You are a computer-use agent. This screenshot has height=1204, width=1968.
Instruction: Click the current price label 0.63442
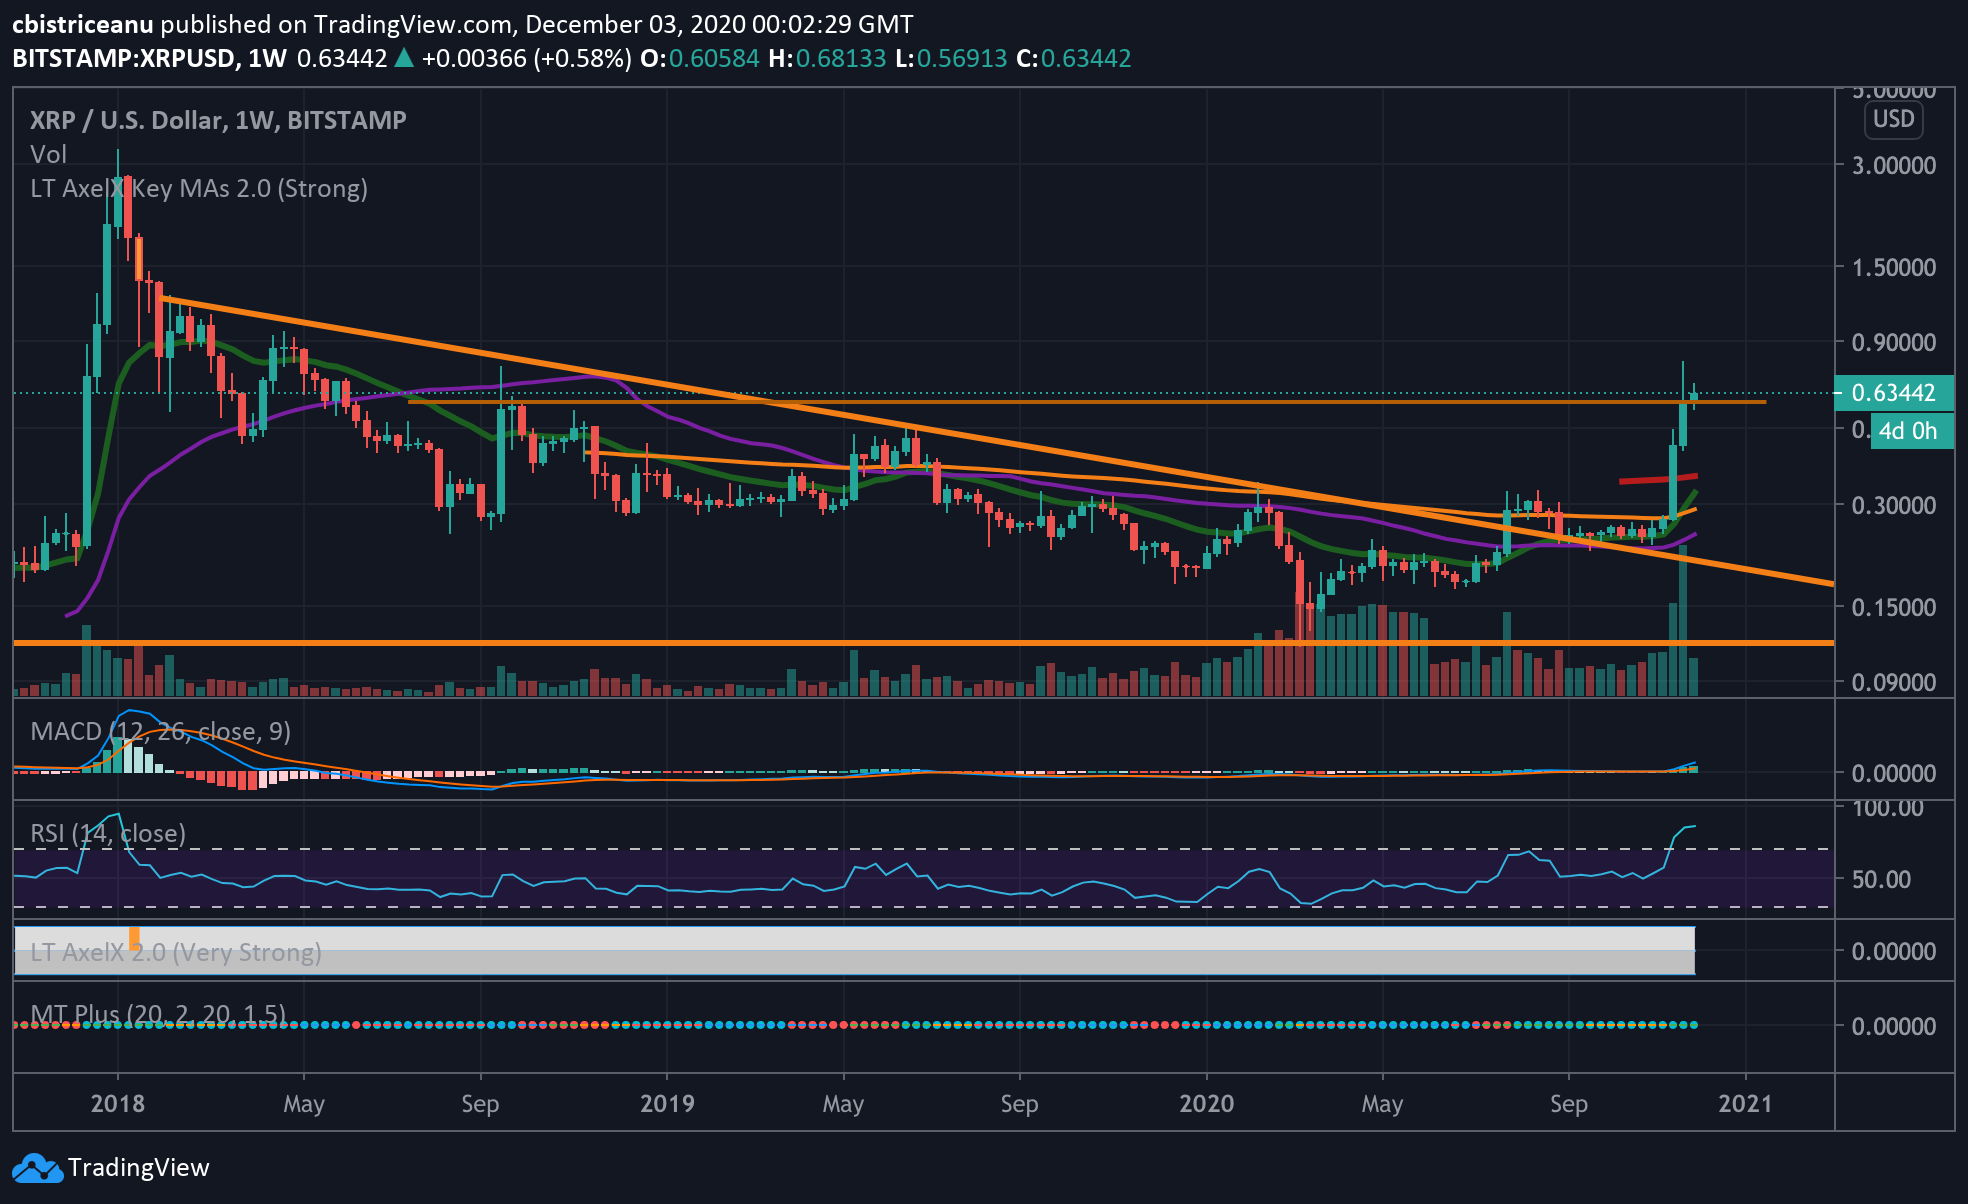click(1893, 393)
